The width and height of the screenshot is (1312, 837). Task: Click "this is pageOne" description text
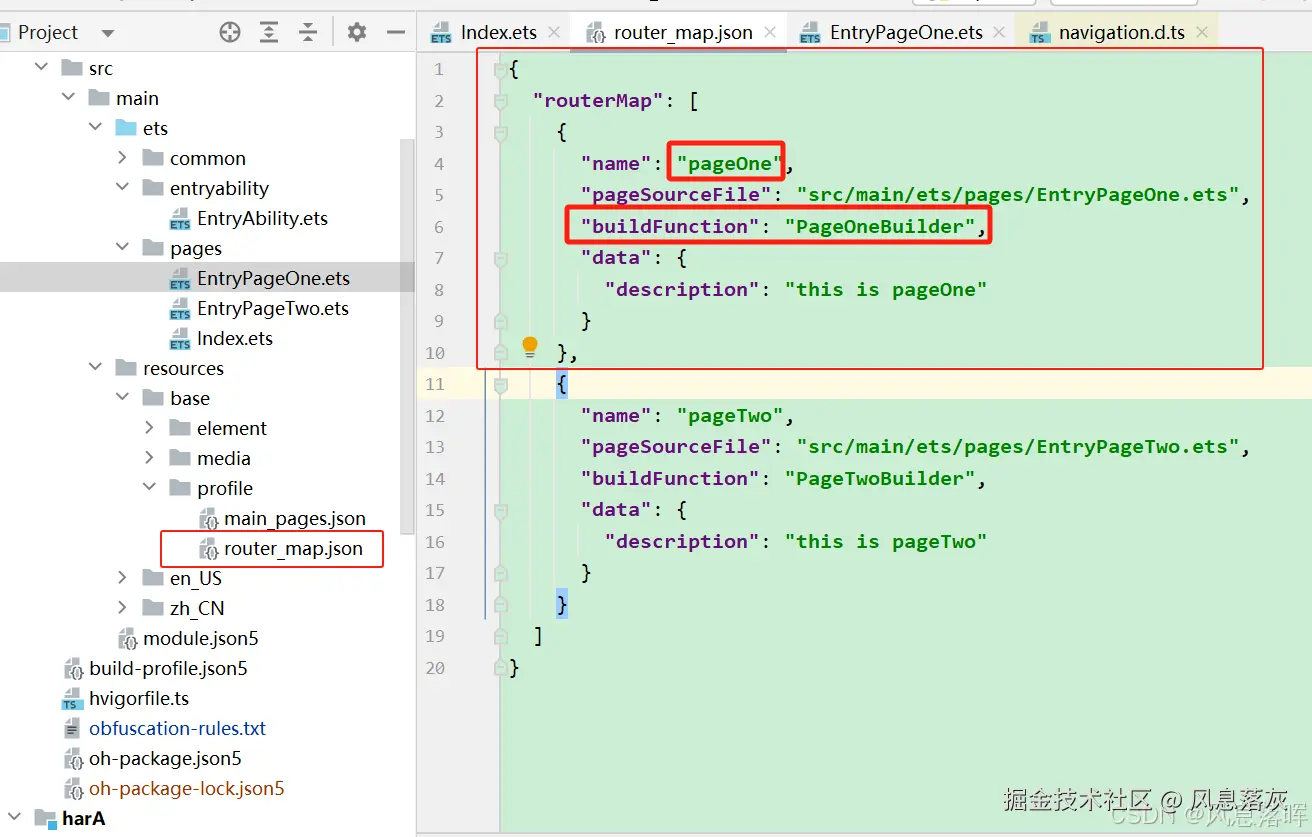(x=886, y=289)
